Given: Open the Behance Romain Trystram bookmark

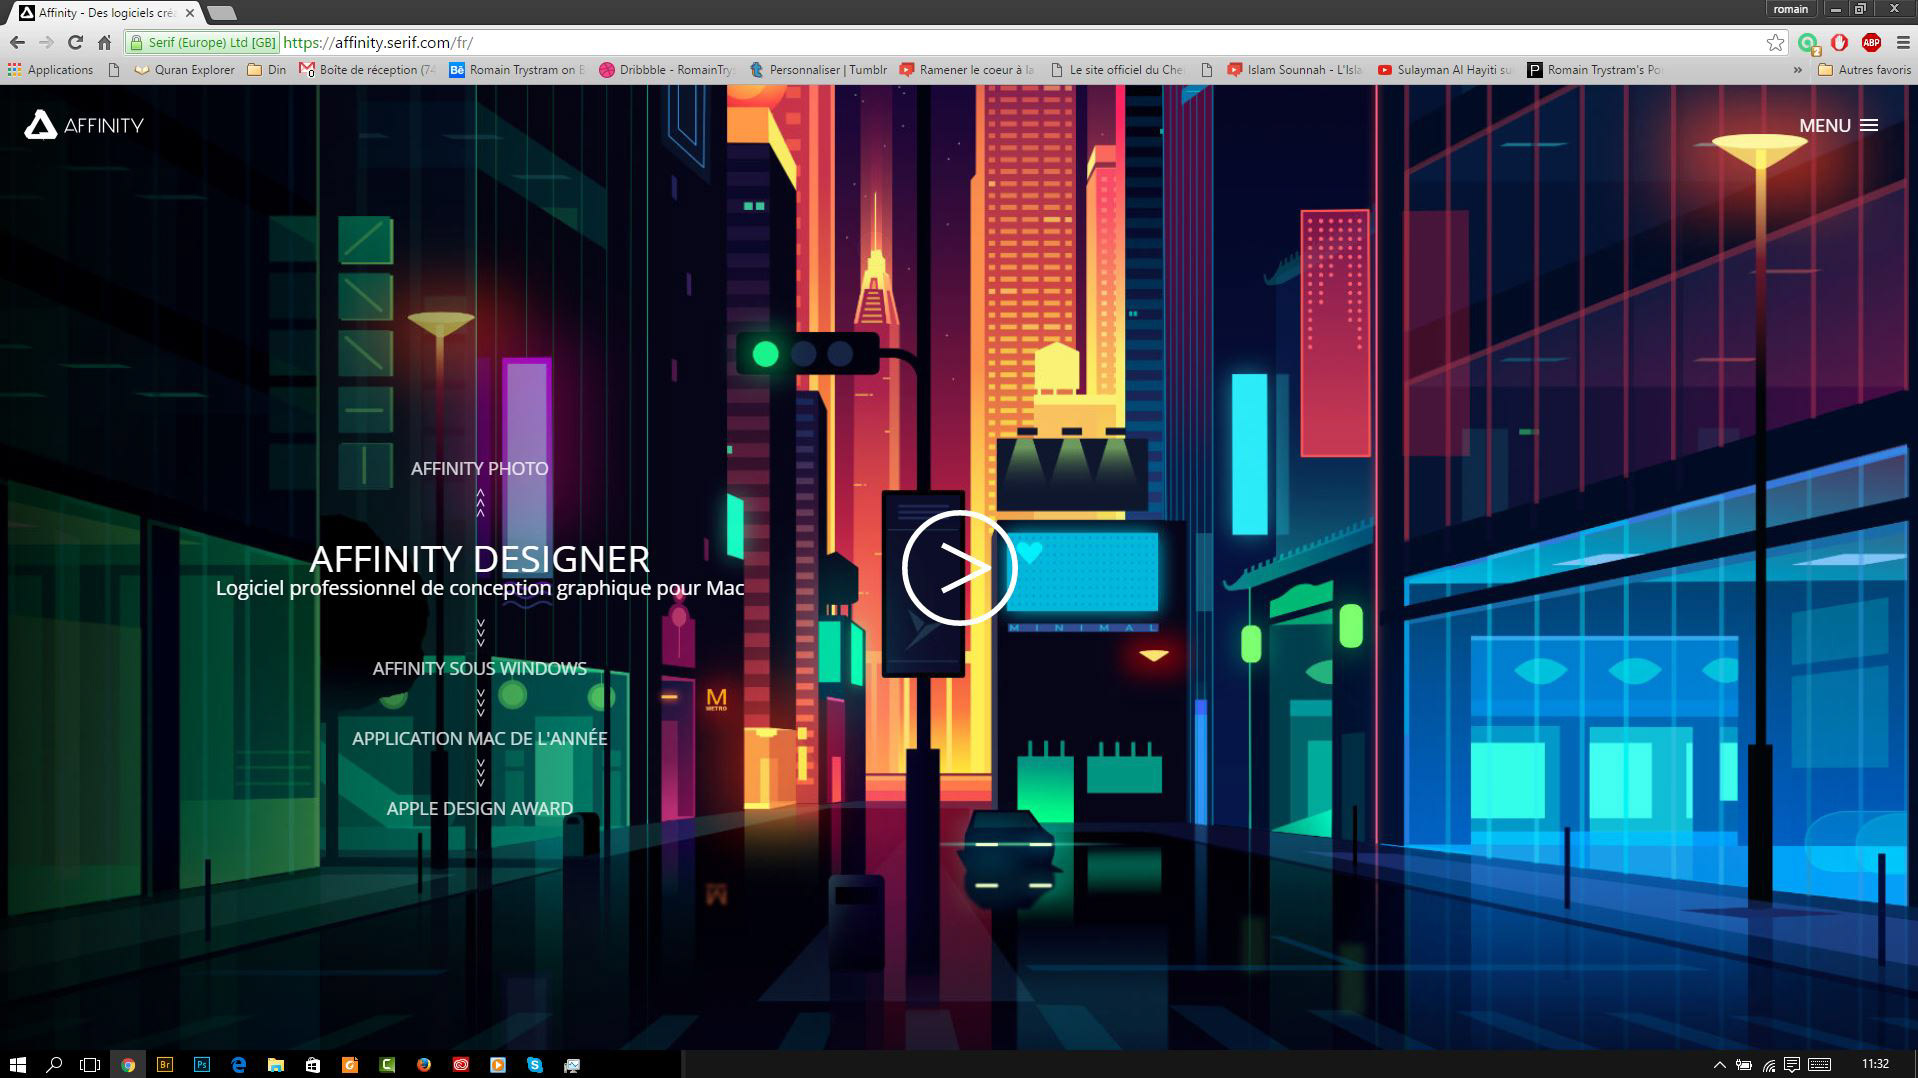Looking at the screenshot, I should click(x=517, y=70).
